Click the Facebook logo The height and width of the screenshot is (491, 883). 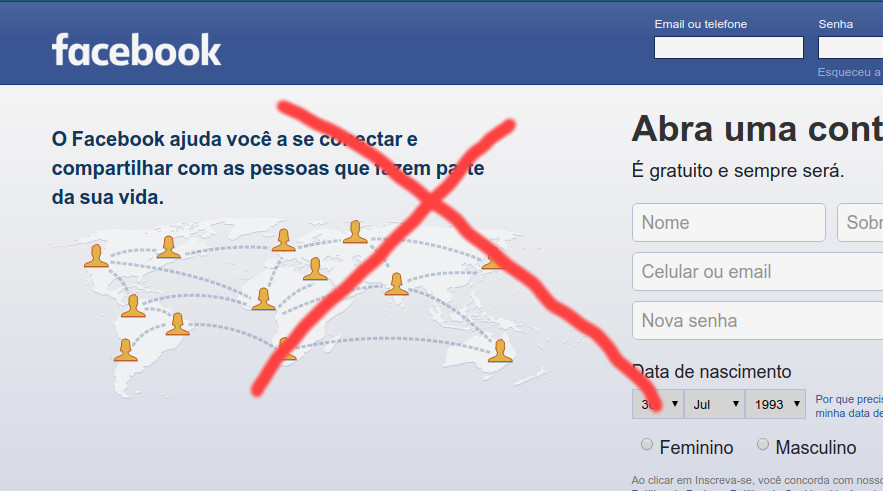[136, 50]
